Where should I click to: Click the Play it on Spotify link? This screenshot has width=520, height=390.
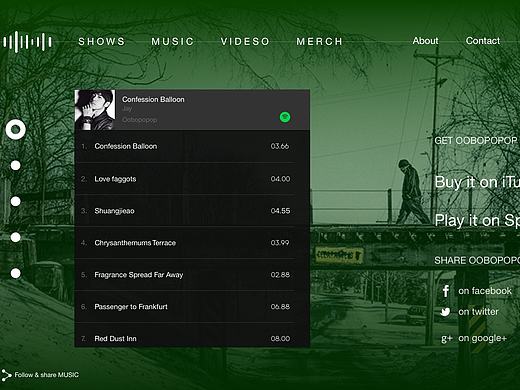pos(477,221)
